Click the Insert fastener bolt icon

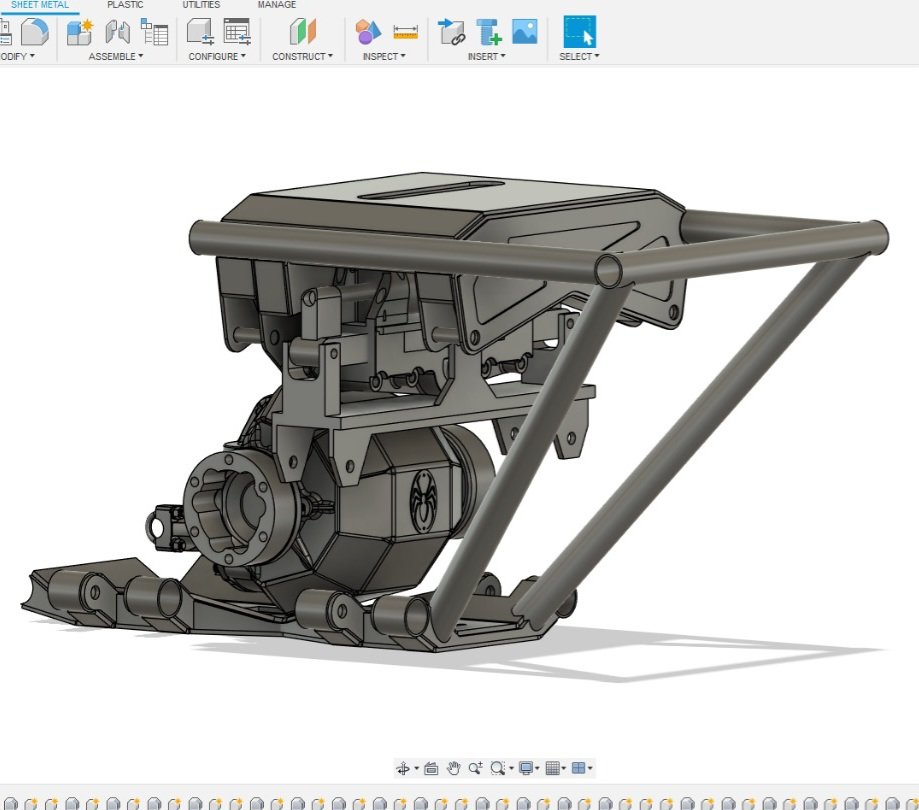[x=488, y=32]
